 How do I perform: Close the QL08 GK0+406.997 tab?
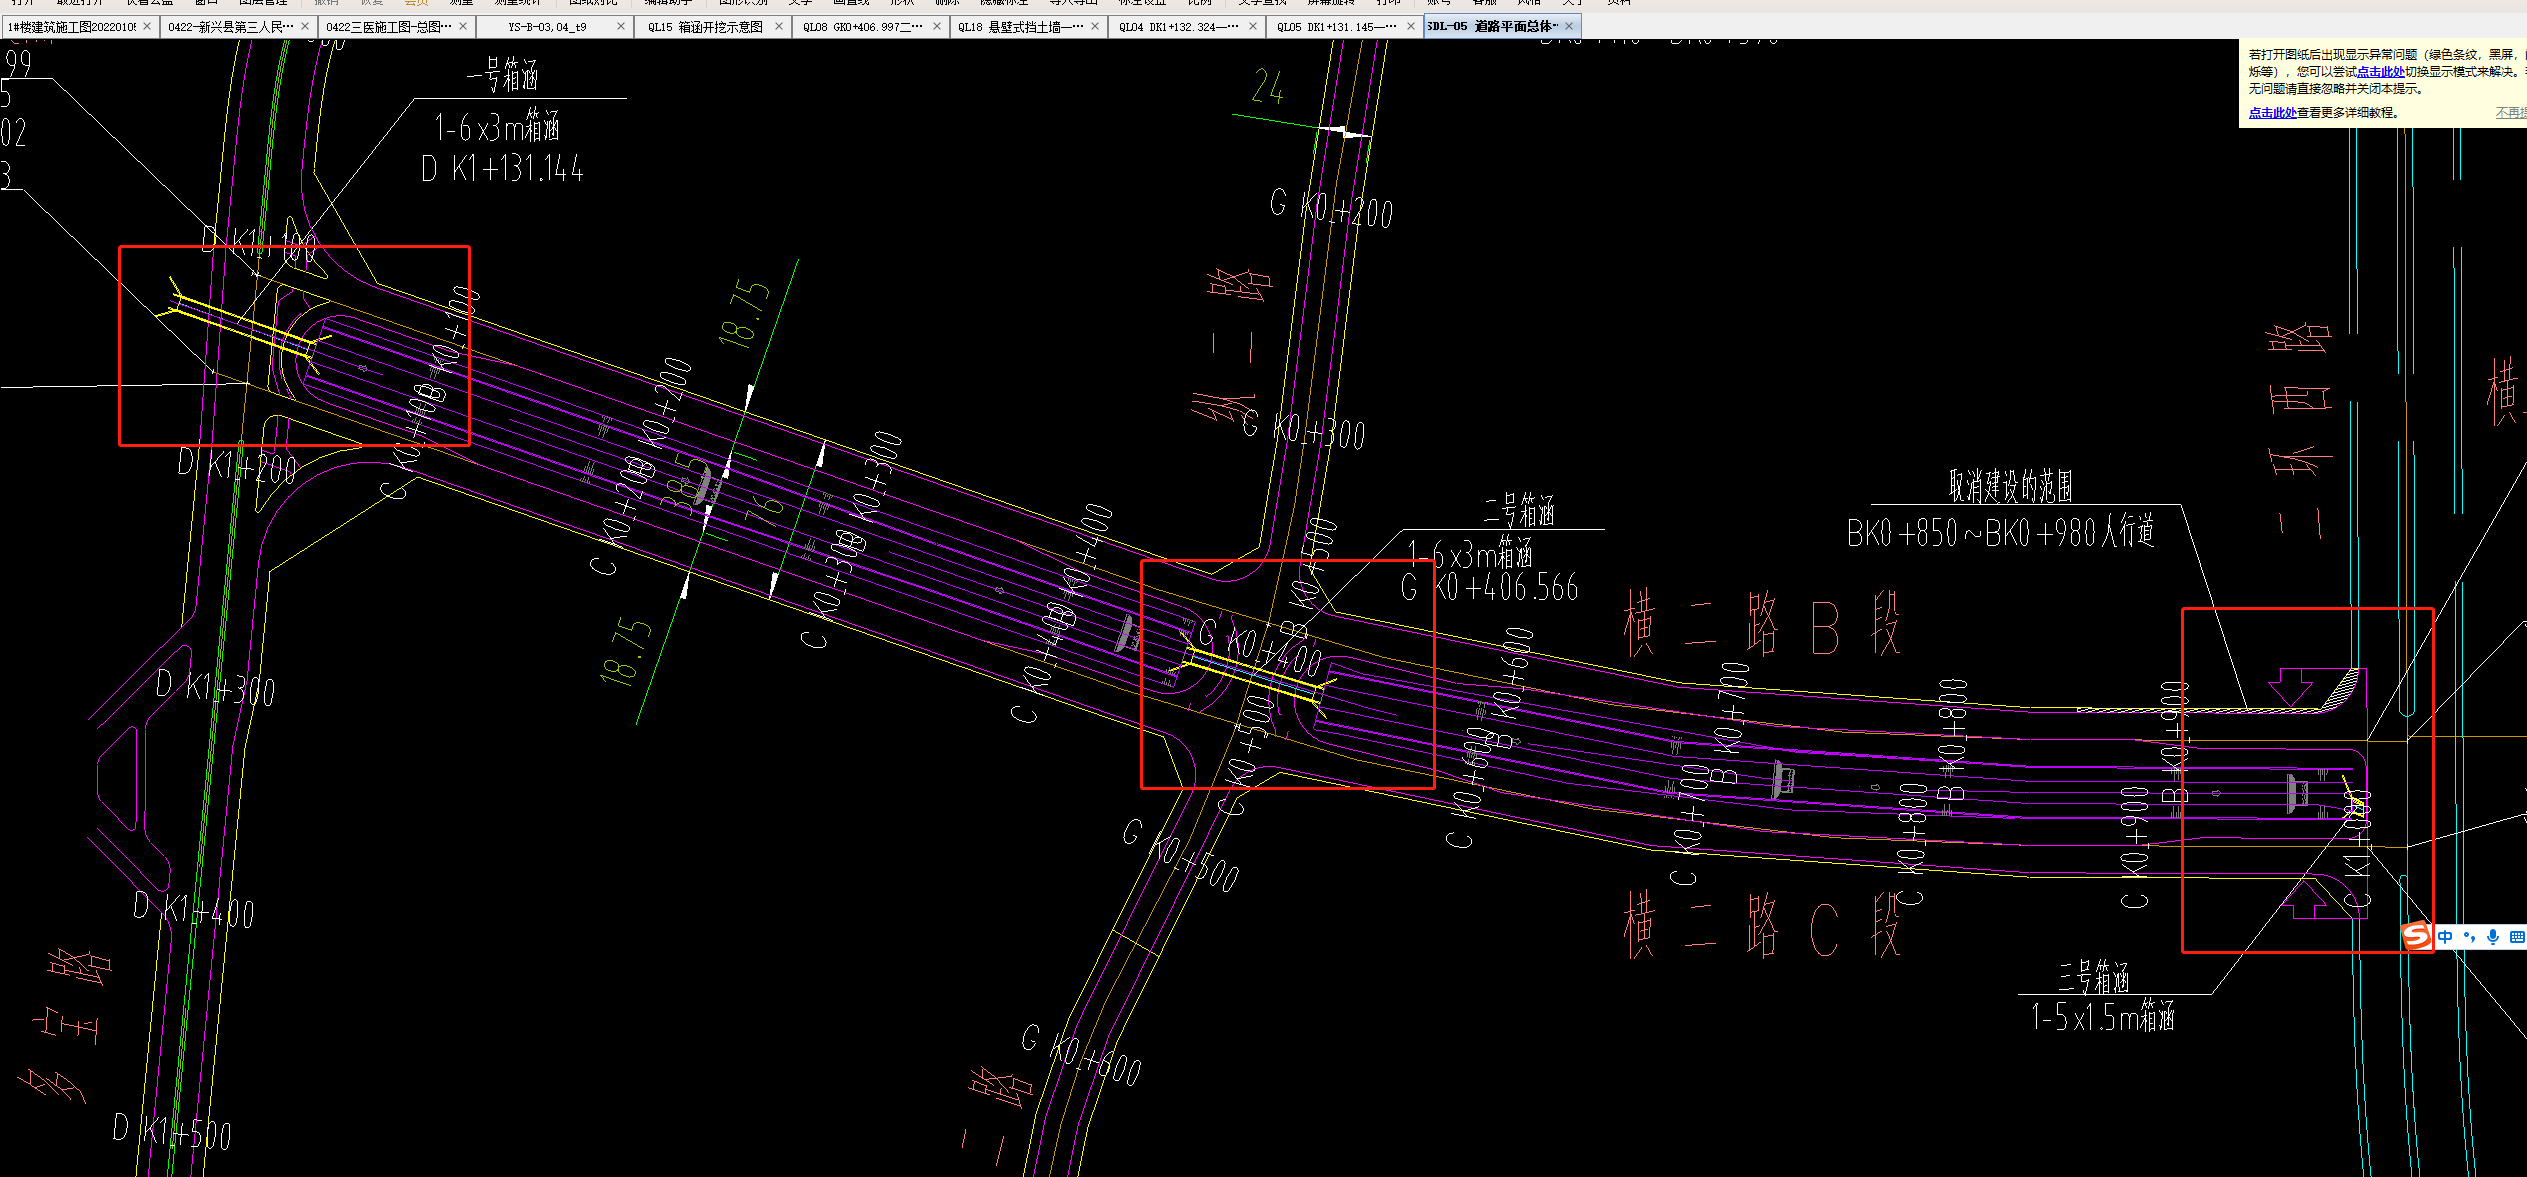point(937,26)
